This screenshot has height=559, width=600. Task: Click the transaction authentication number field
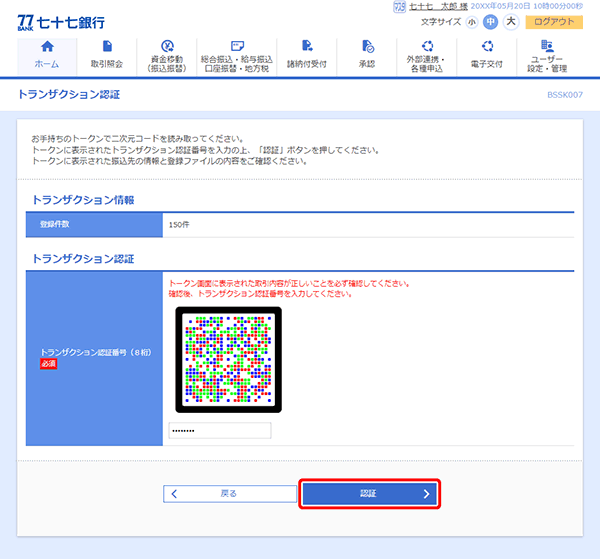point(220,431)
